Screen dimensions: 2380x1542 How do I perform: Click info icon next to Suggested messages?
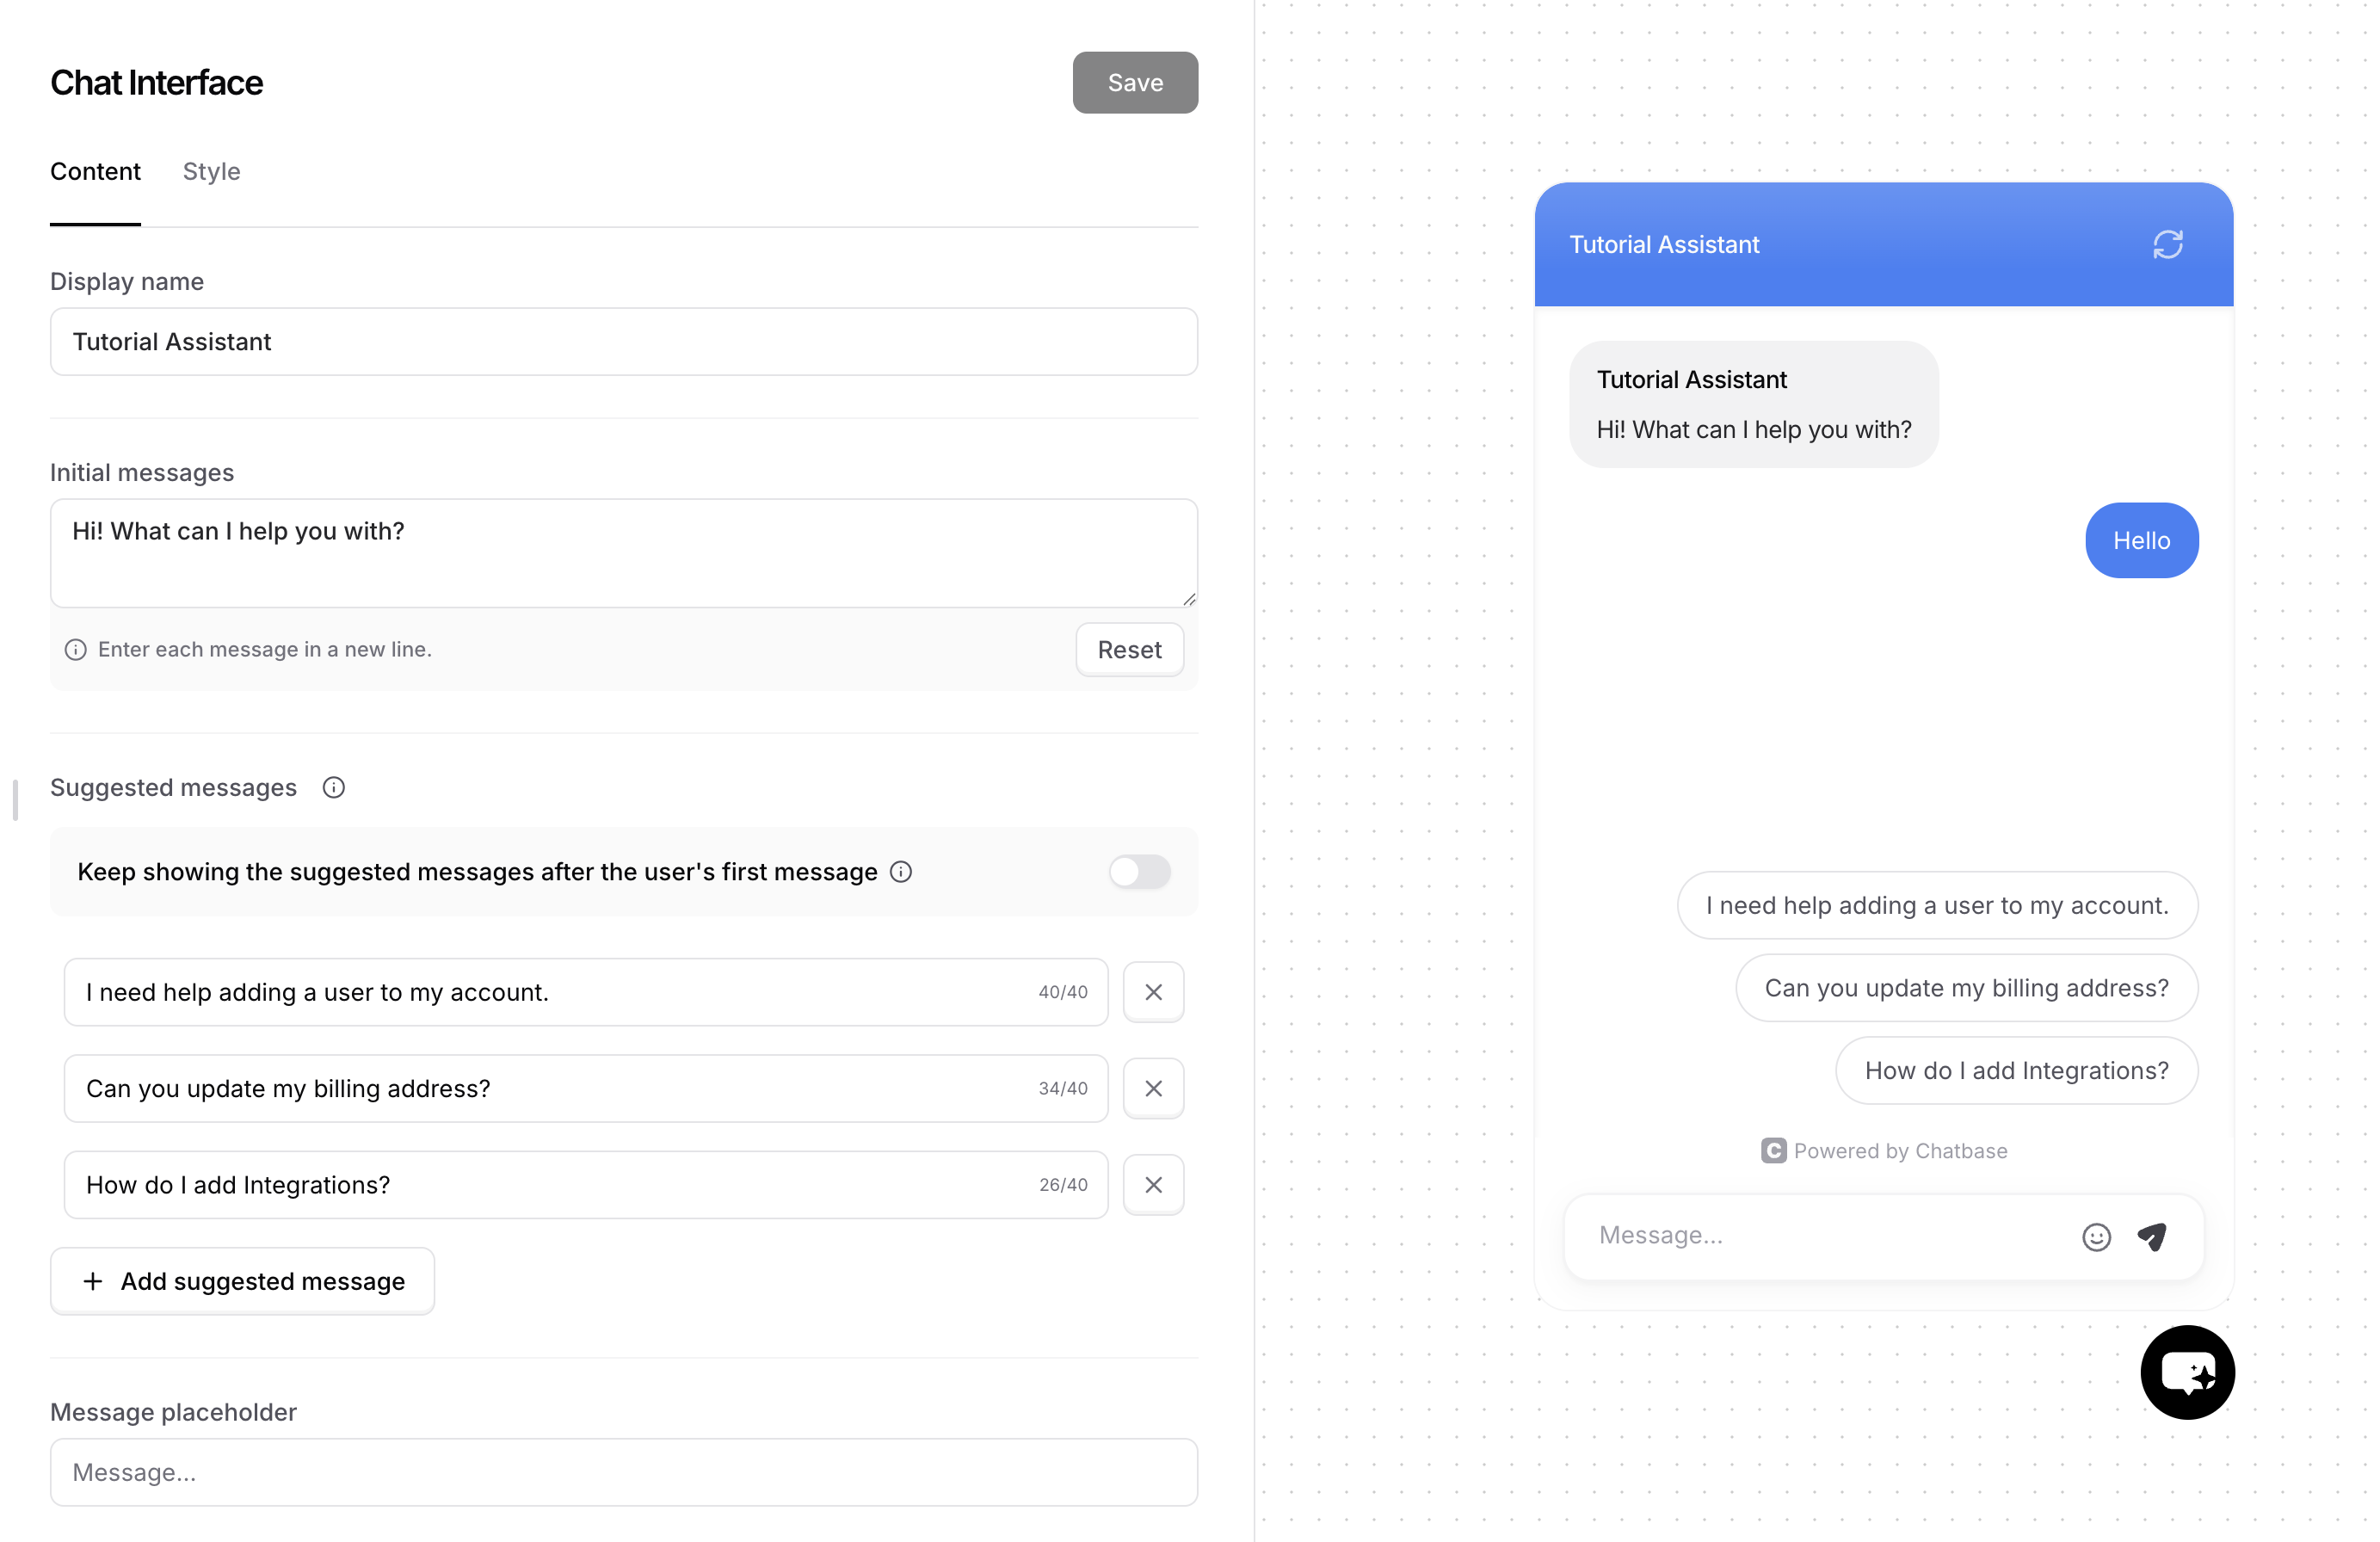pos(334,788)
